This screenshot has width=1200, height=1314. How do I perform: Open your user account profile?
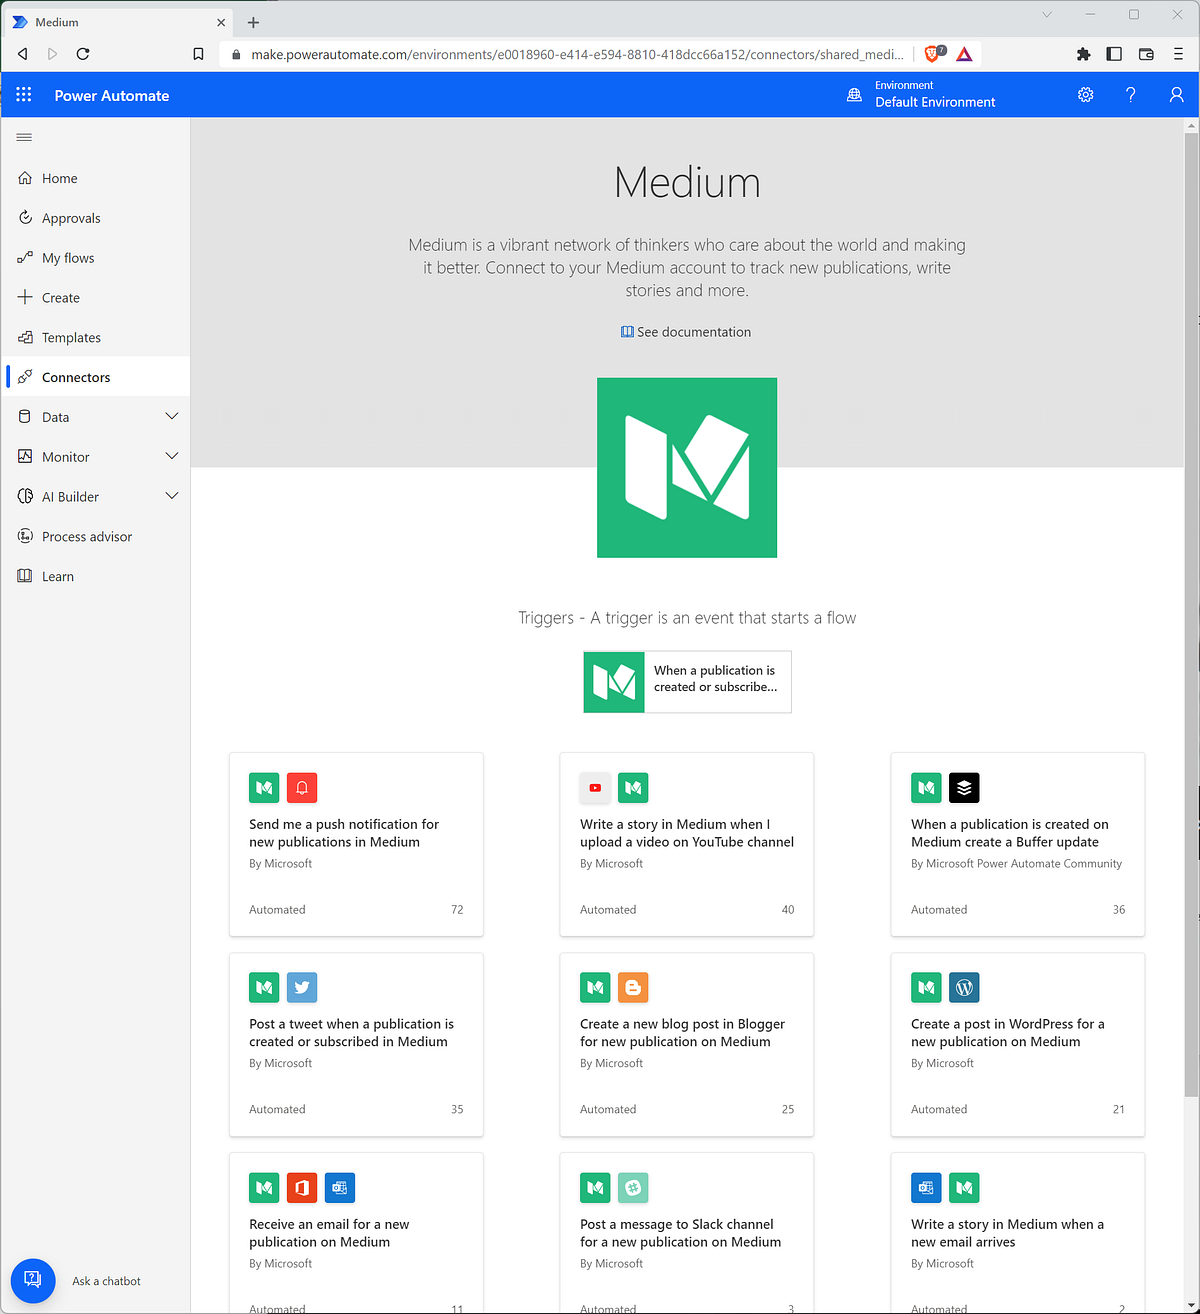pyautogui.click(x=1176, y=94)
